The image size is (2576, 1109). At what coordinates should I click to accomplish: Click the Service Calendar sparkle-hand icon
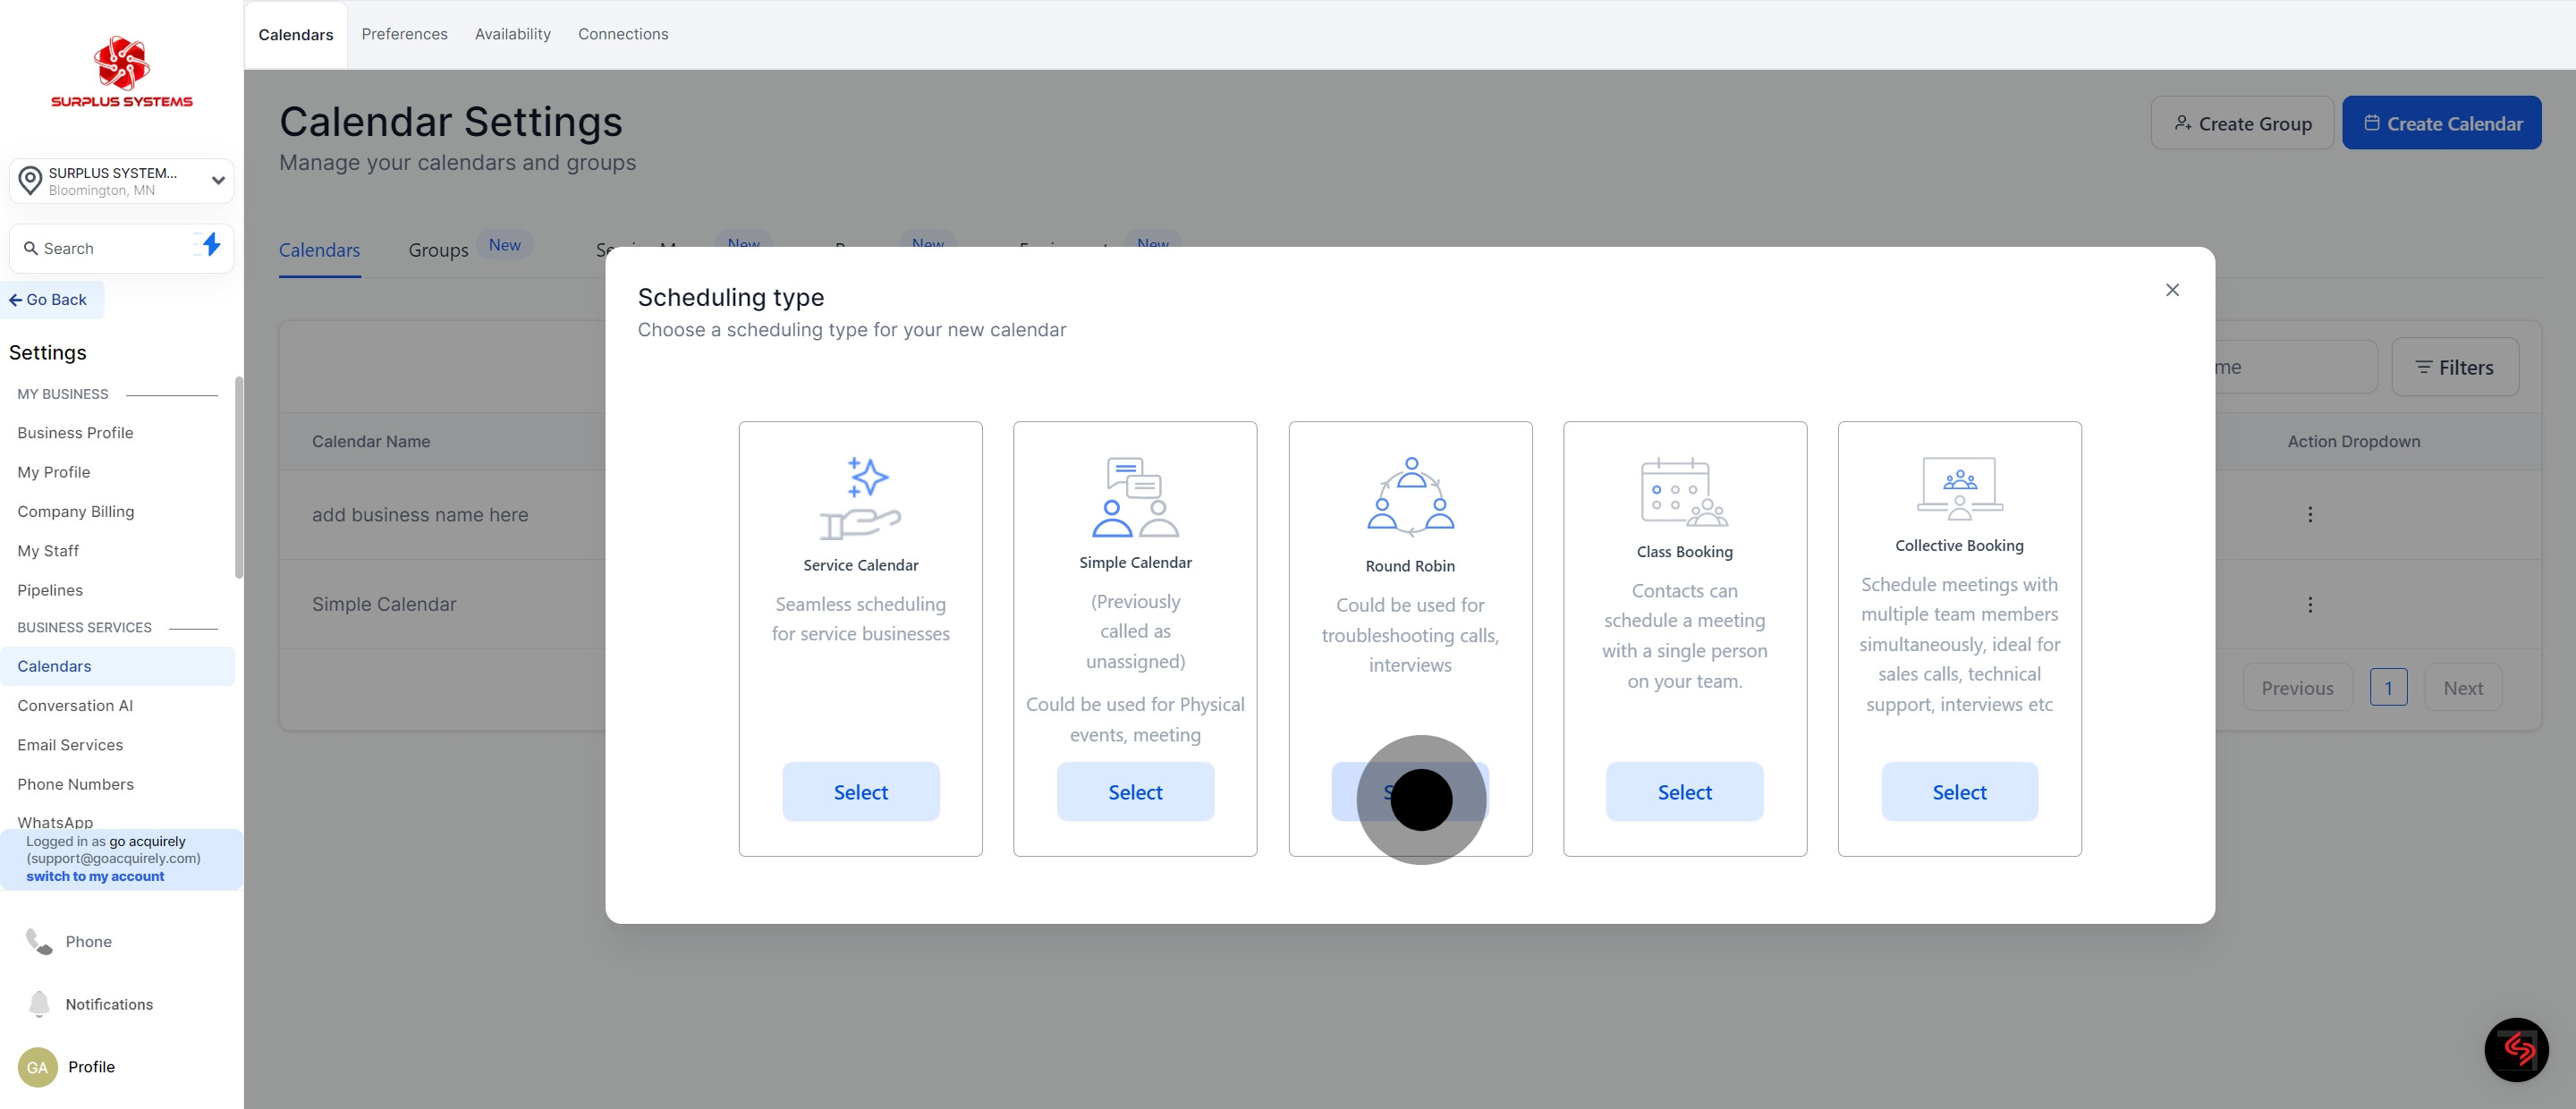pyautogui.click(x=860, y=497)
